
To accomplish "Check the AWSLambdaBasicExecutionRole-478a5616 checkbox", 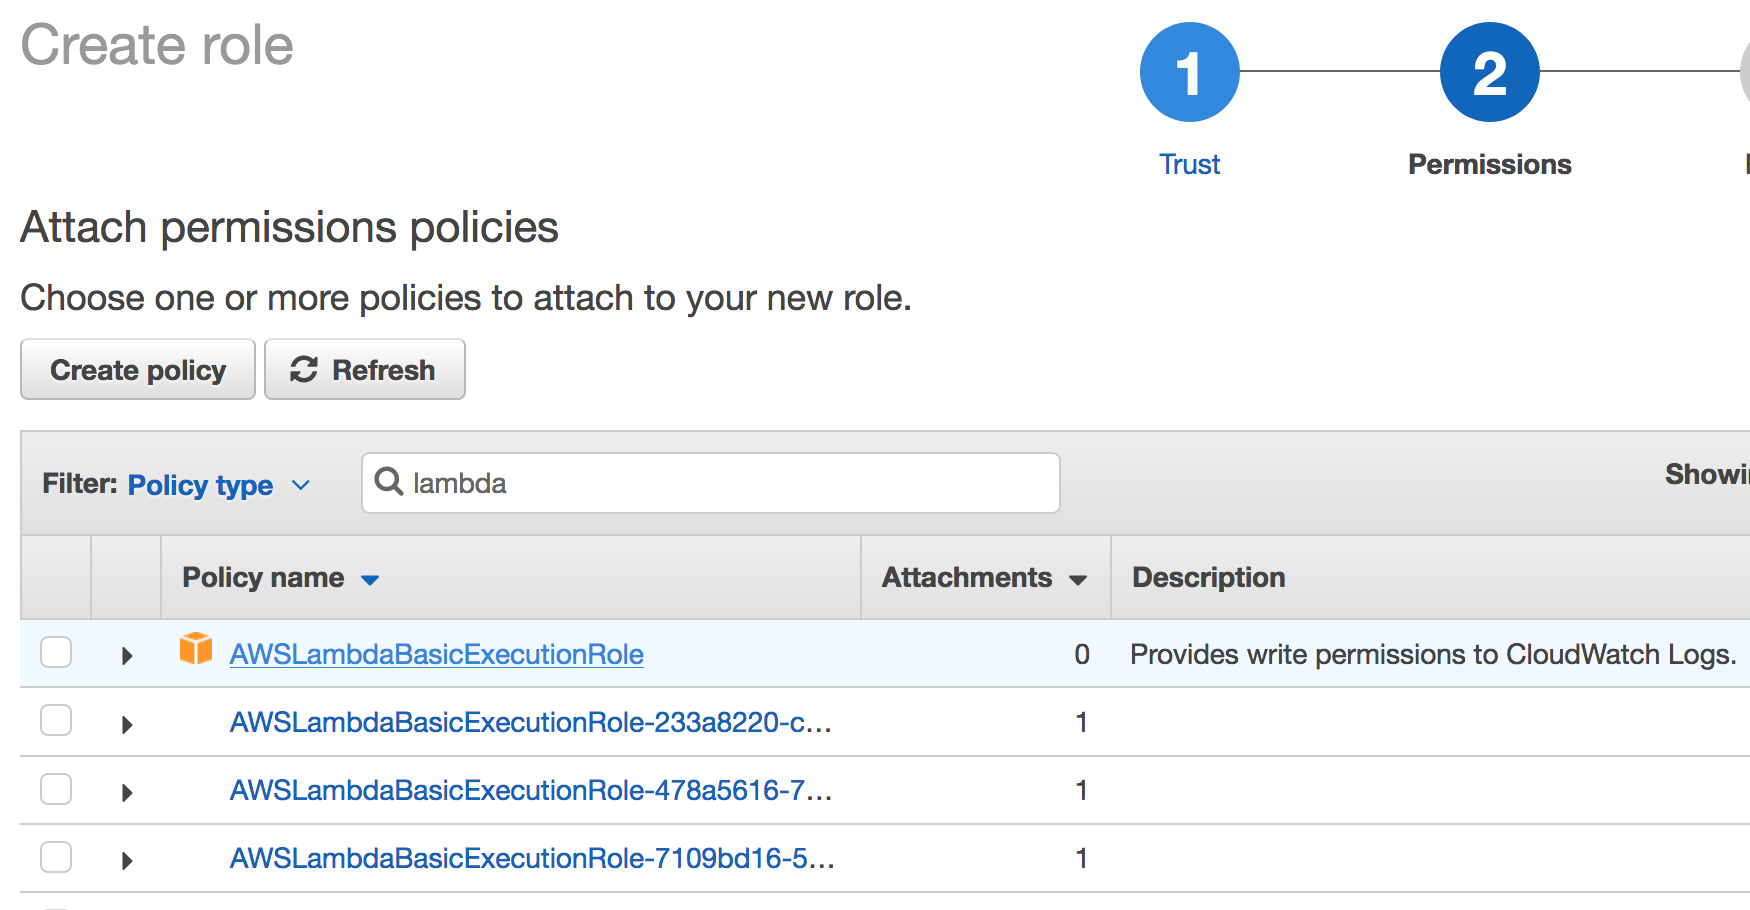I will pyautogui.click(x=56, y=788).
